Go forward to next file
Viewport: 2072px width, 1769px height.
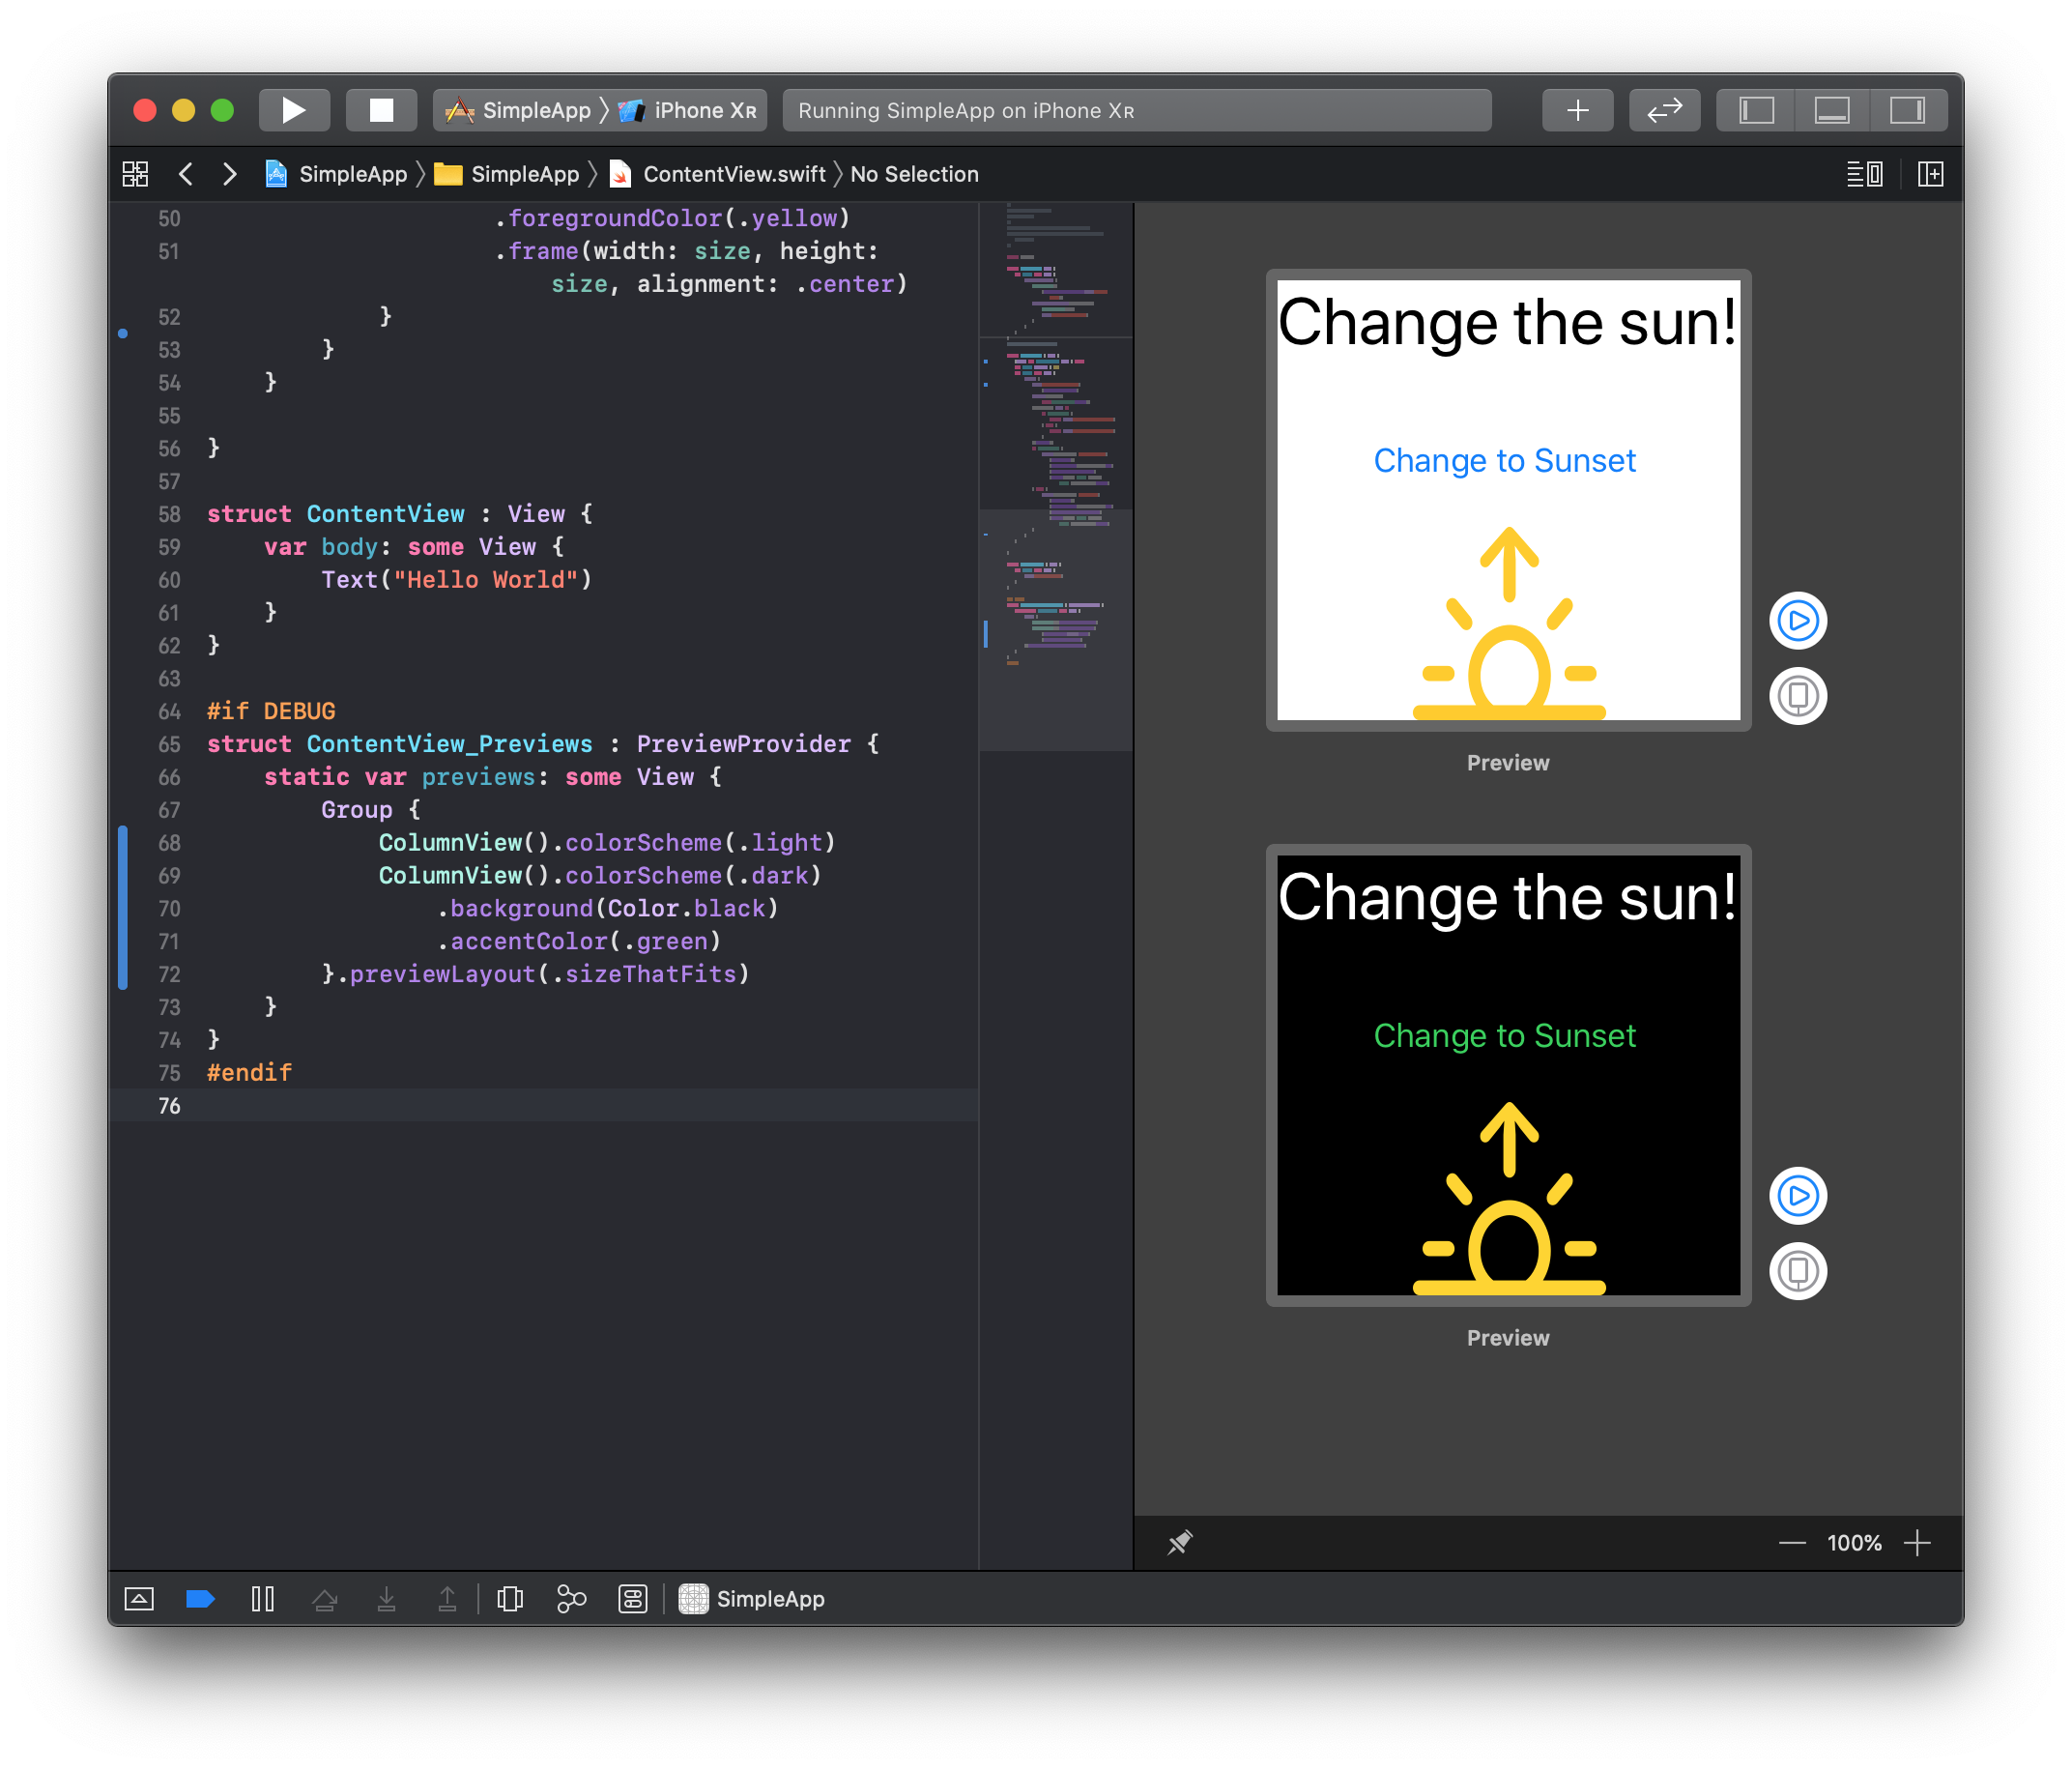[x=230, y=174]
